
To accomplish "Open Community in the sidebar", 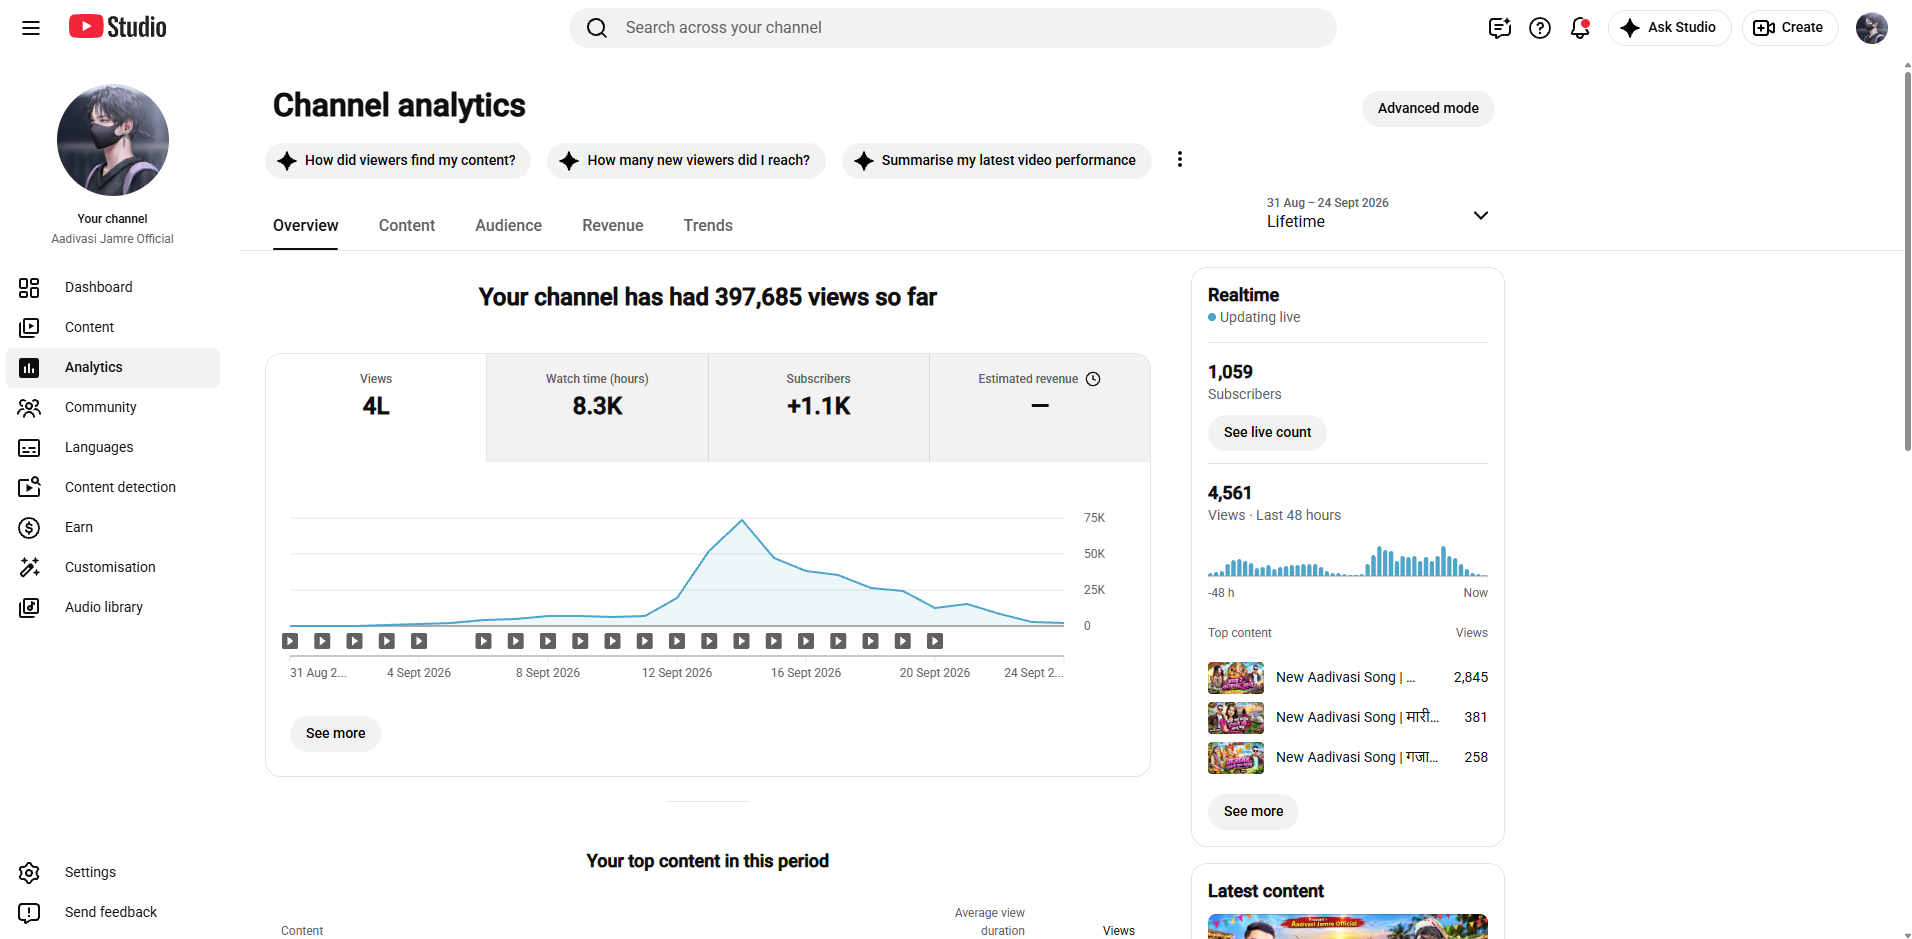I will [112, 408].
